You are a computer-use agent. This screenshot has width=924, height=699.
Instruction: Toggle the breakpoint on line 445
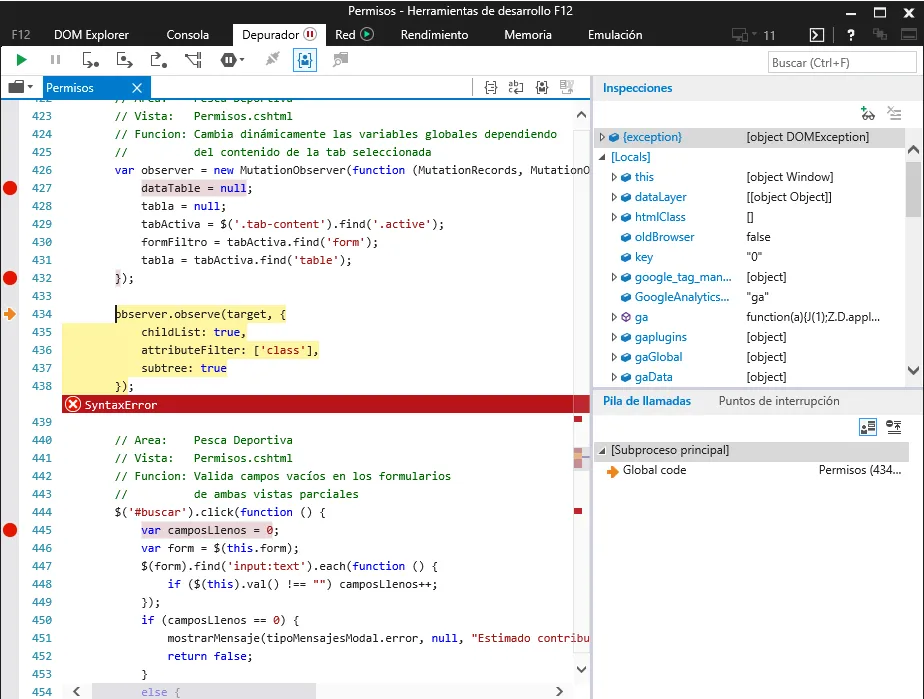pyautogui.click(x=11, y=530)
